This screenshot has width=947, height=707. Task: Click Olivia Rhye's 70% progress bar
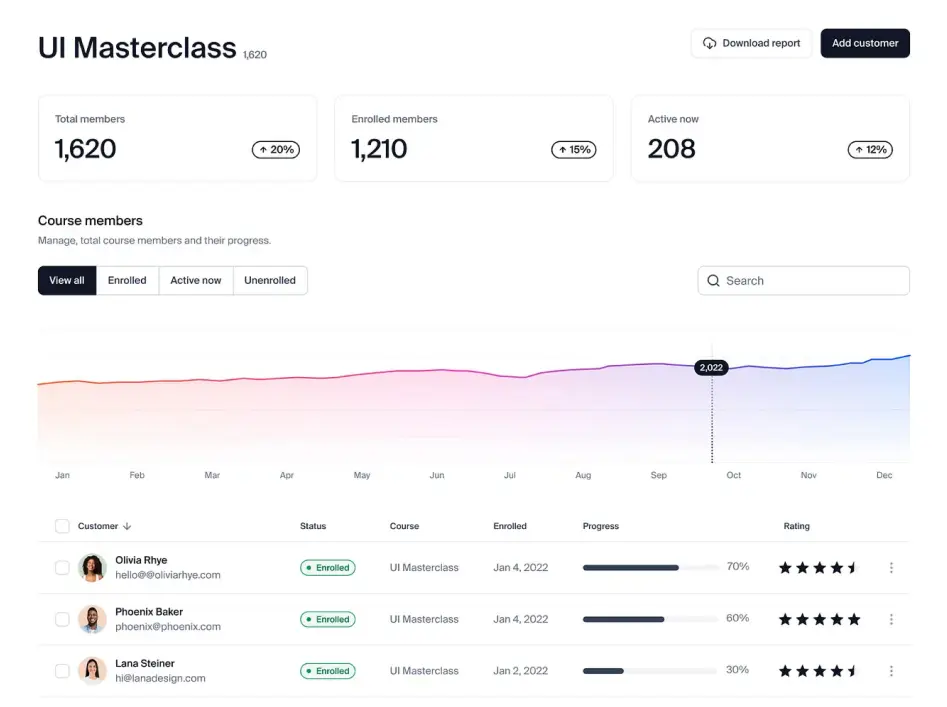(x=650, y=568)
